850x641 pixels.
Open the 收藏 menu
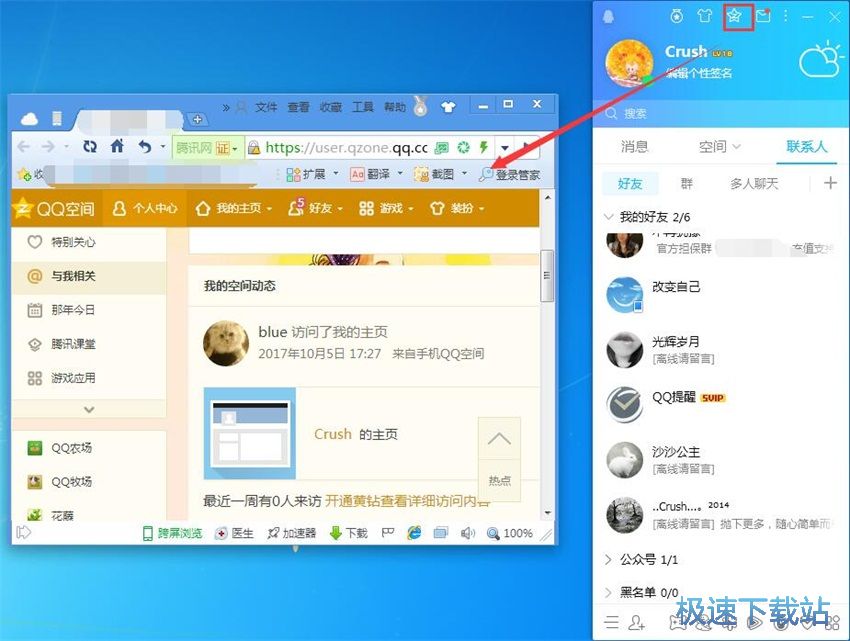331,107
